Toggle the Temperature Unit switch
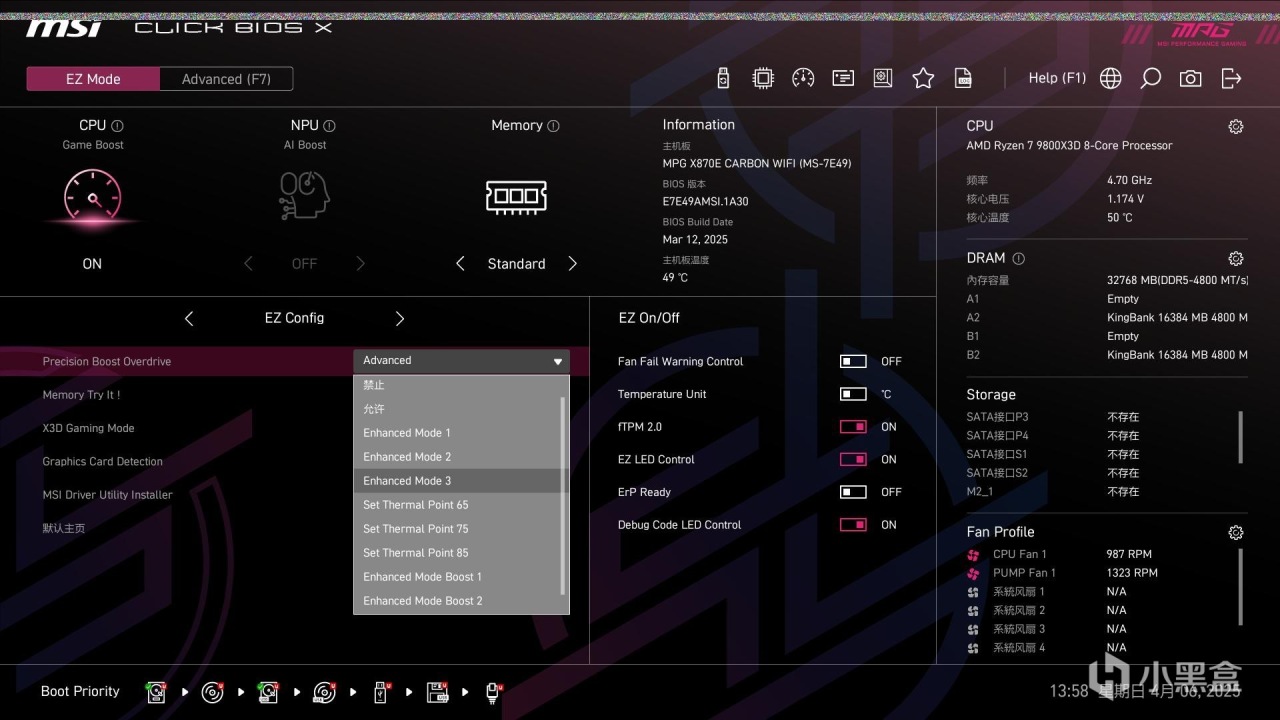The width and height of the screenshot is (1280, 720). pyautogui.click(x=853, y=394)
